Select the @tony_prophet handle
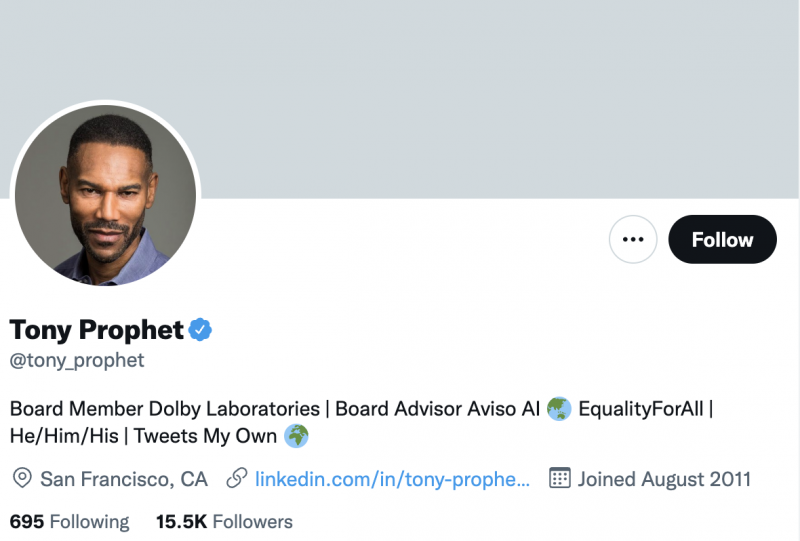The height and width of the screenshot is (541, 800). 77,360
